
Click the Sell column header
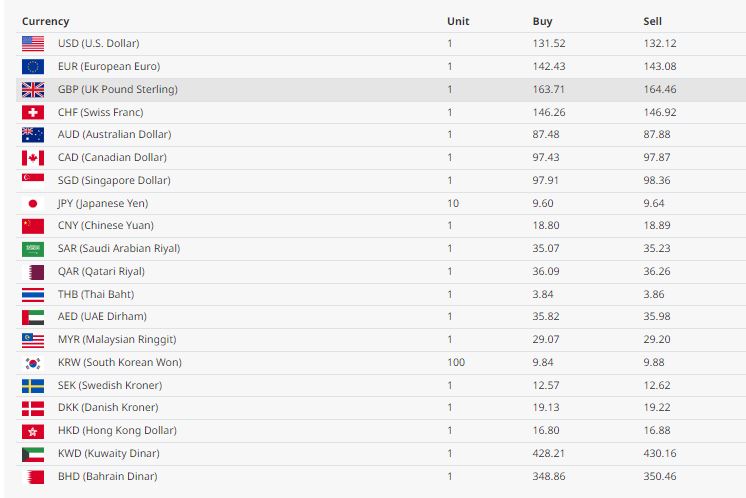click(x=652, y=21)
